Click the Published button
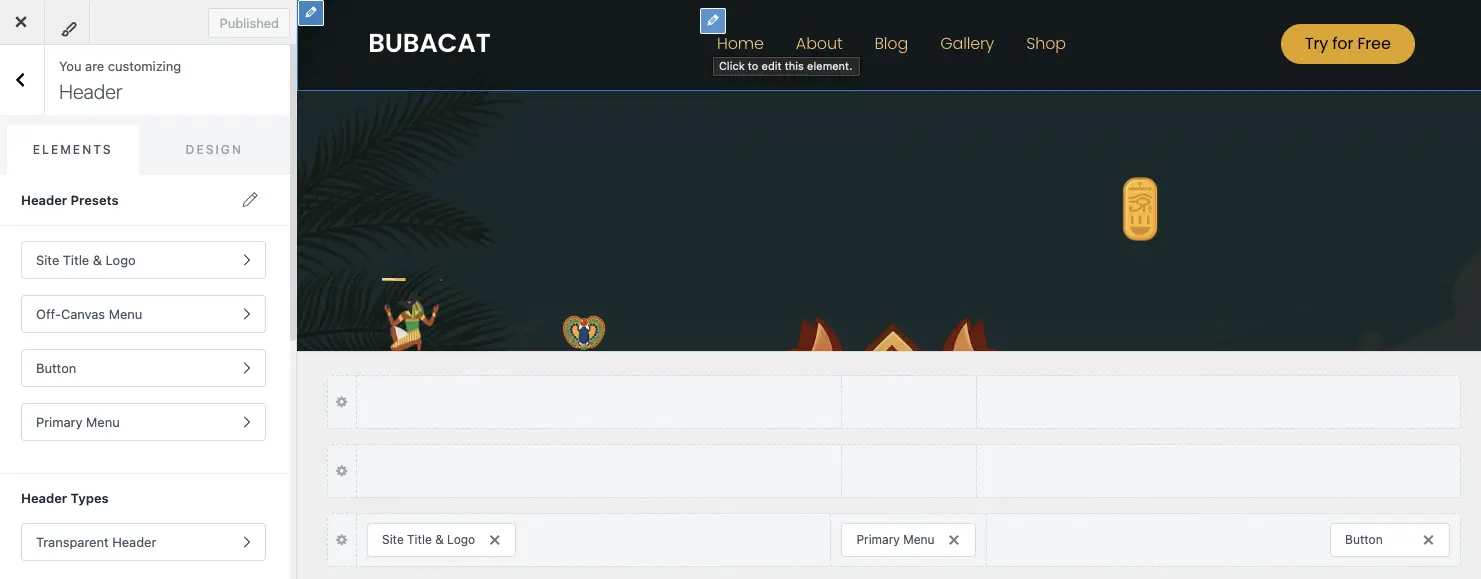 click(248, 22)
